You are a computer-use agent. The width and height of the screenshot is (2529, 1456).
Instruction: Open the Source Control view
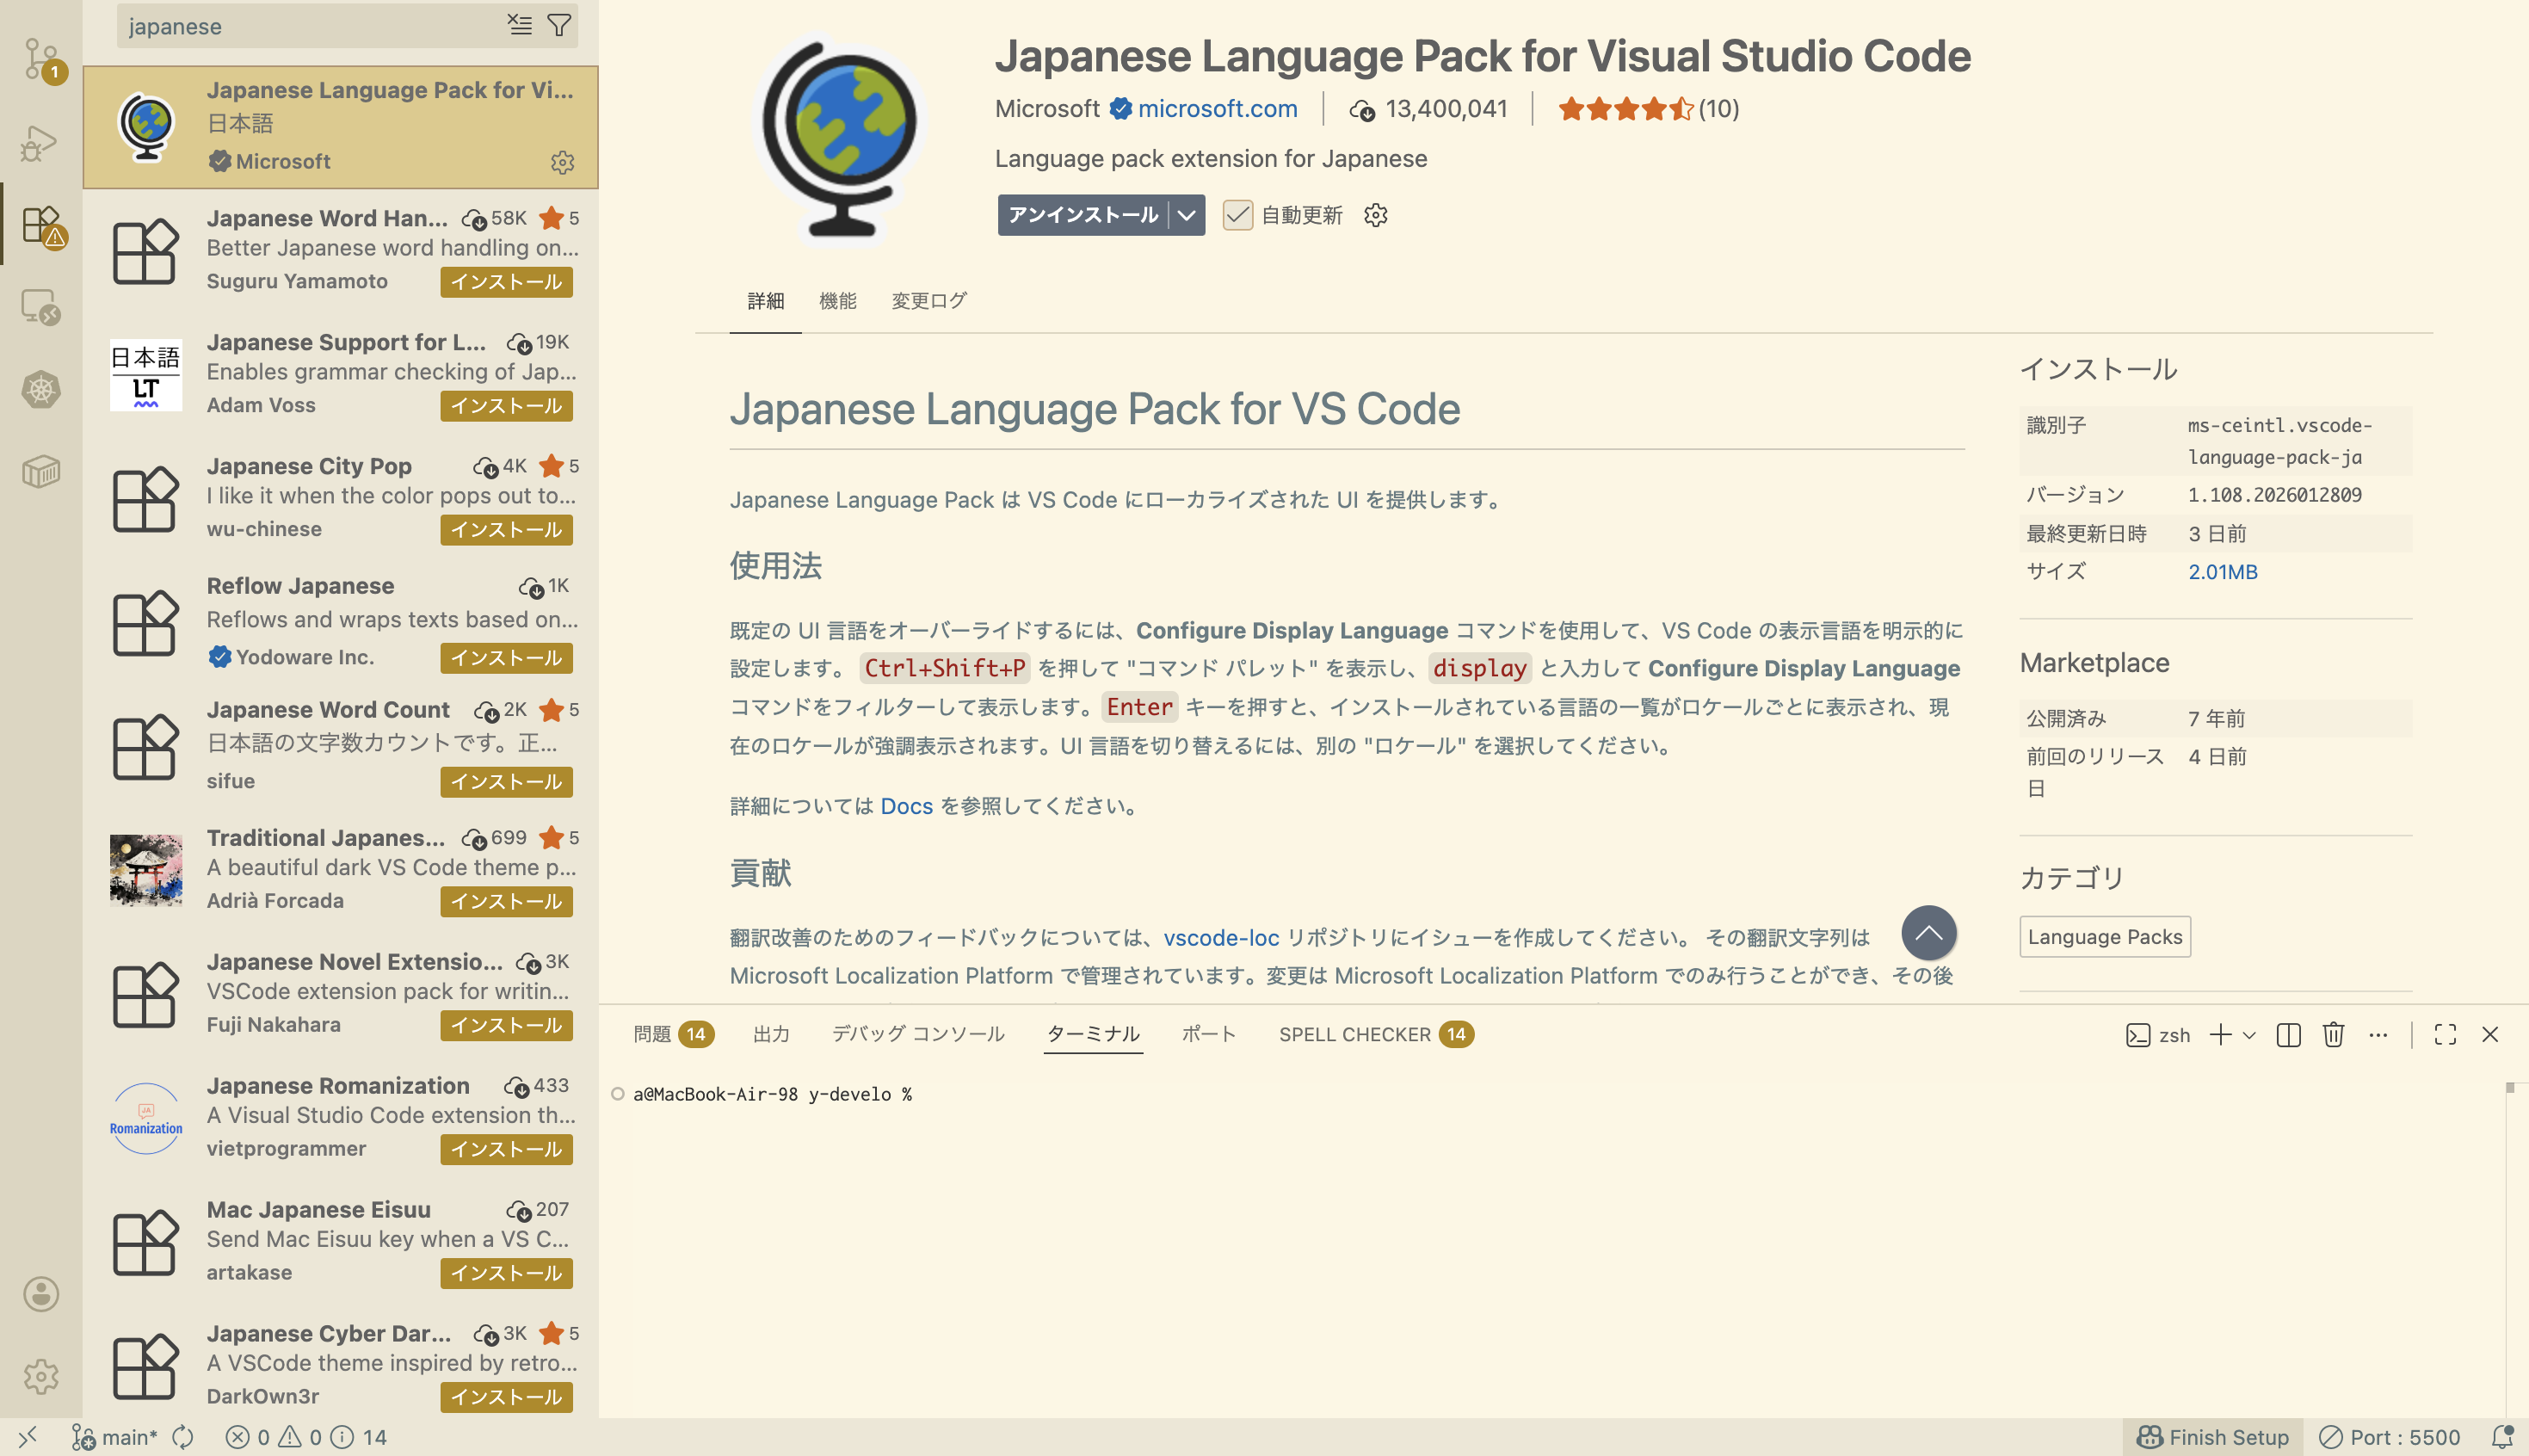[x=40, y=60]
